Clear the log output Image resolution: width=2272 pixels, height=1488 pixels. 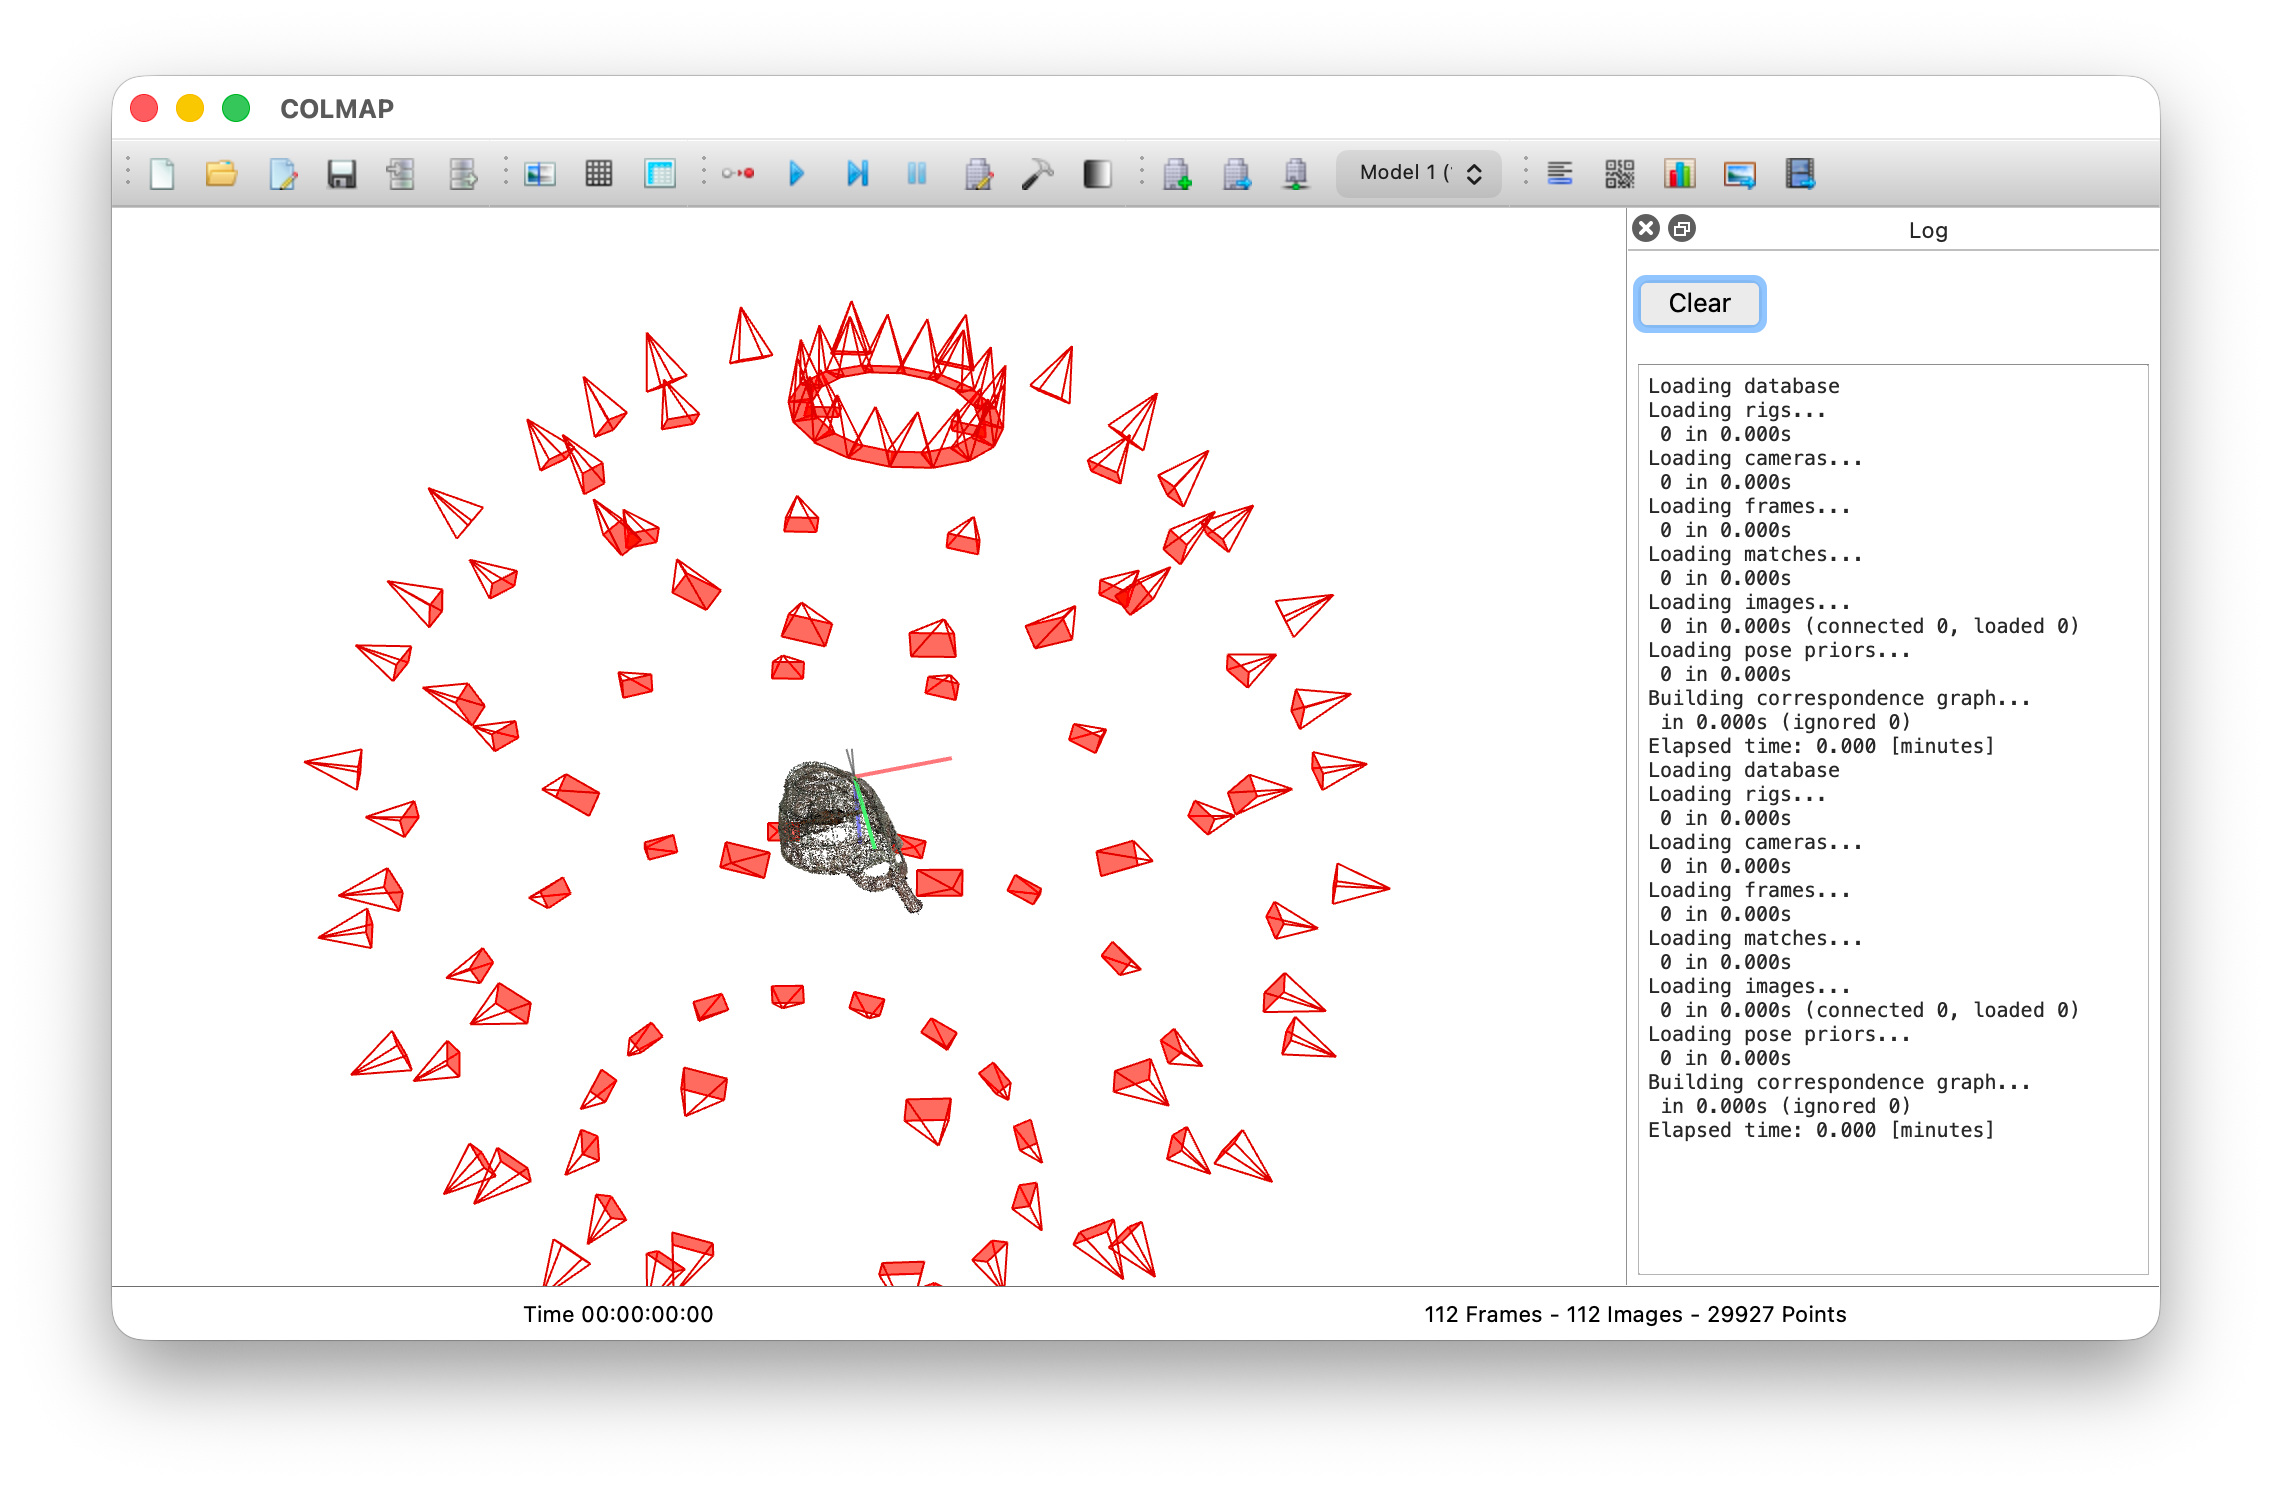pyautogui.click(x=1698, y=303)
